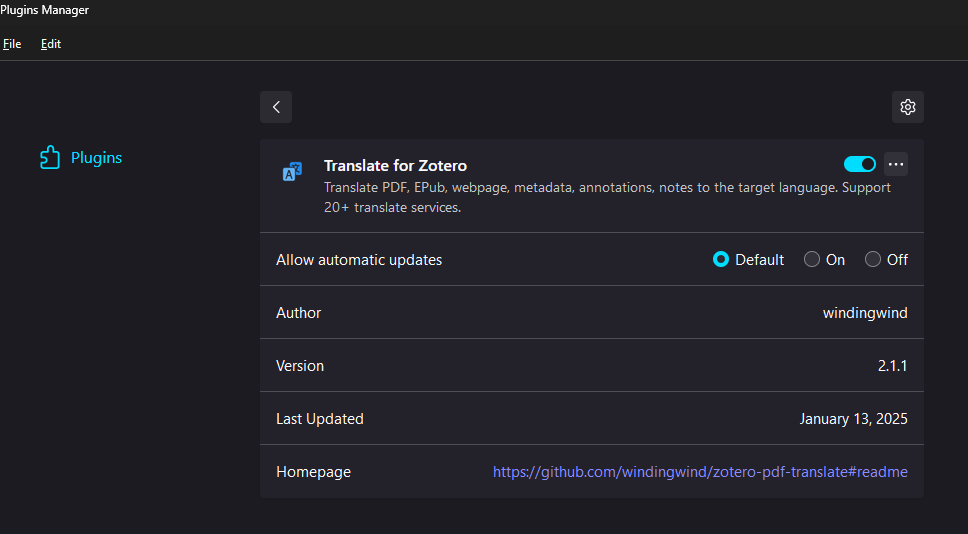
Task: Click the Plugins puzzle-piece sidebar icon
Action: click(50, 157)
